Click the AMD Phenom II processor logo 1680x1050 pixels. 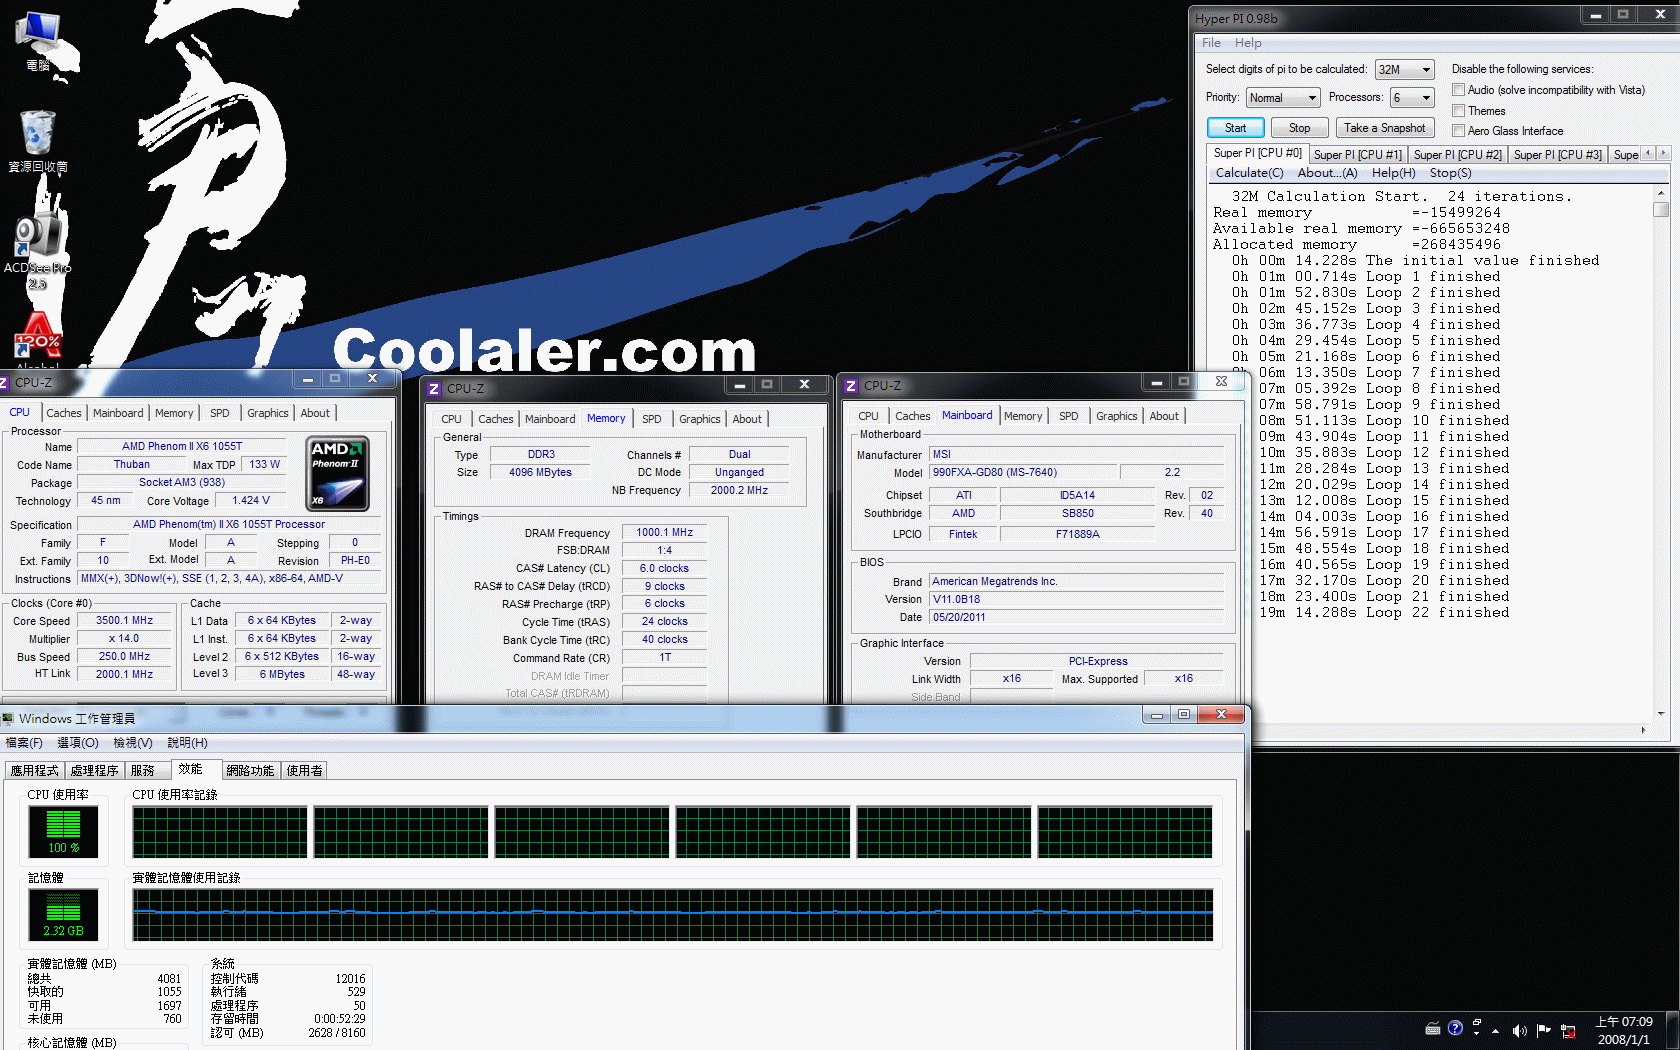click(x=337, y=473)
